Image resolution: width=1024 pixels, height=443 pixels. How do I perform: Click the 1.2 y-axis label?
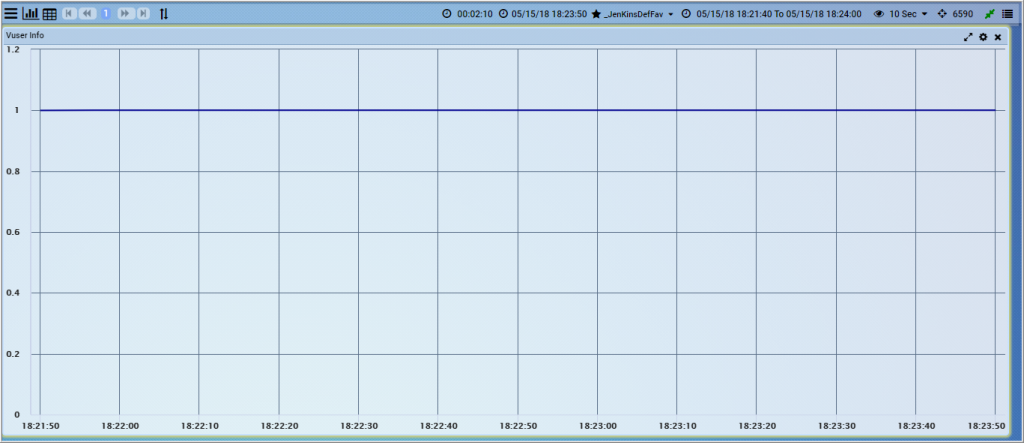13,50
